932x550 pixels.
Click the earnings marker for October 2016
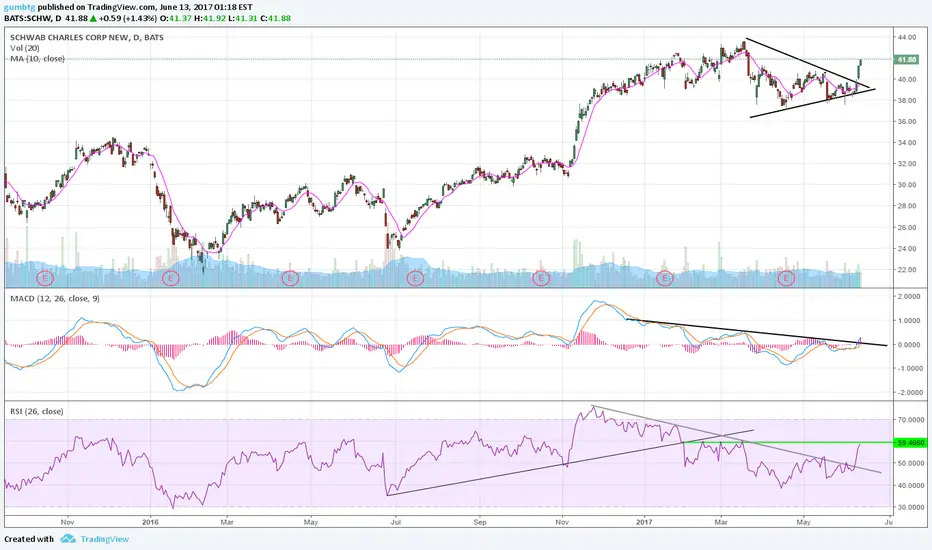[x=541, y=278]
